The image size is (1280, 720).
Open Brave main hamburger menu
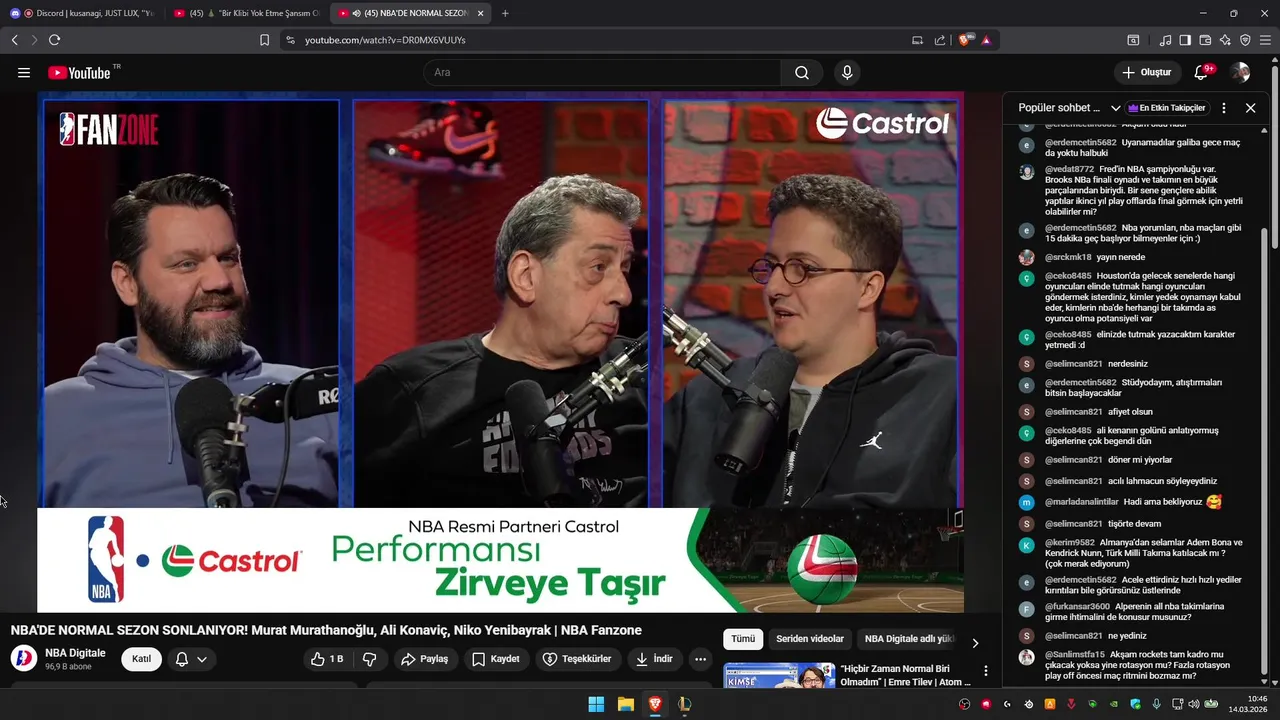pos(1265,40)
